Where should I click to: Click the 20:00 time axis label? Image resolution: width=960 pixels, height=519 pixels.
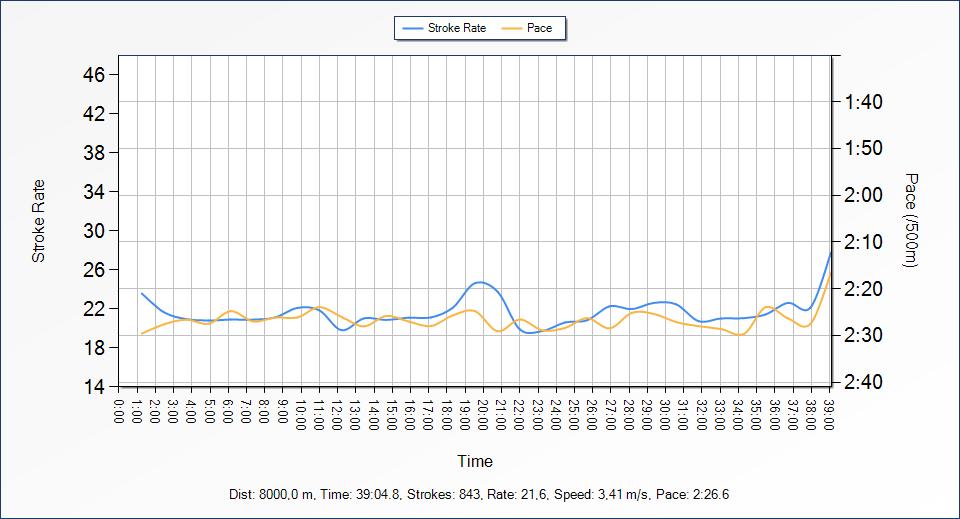click(482, 414)
